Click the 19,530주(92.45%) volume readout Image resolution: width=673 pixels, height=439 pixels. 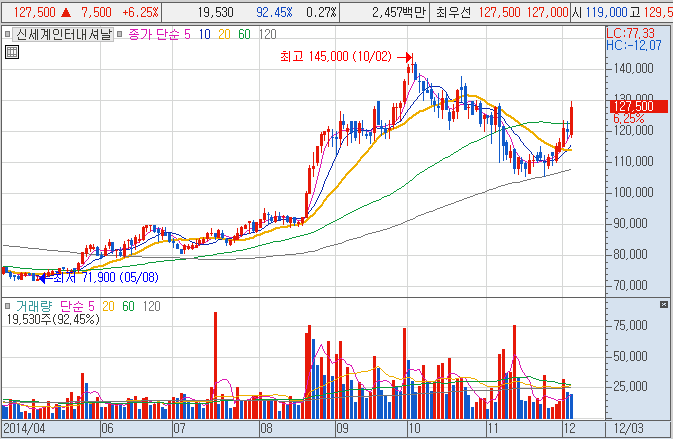click(x=53, y=319)
